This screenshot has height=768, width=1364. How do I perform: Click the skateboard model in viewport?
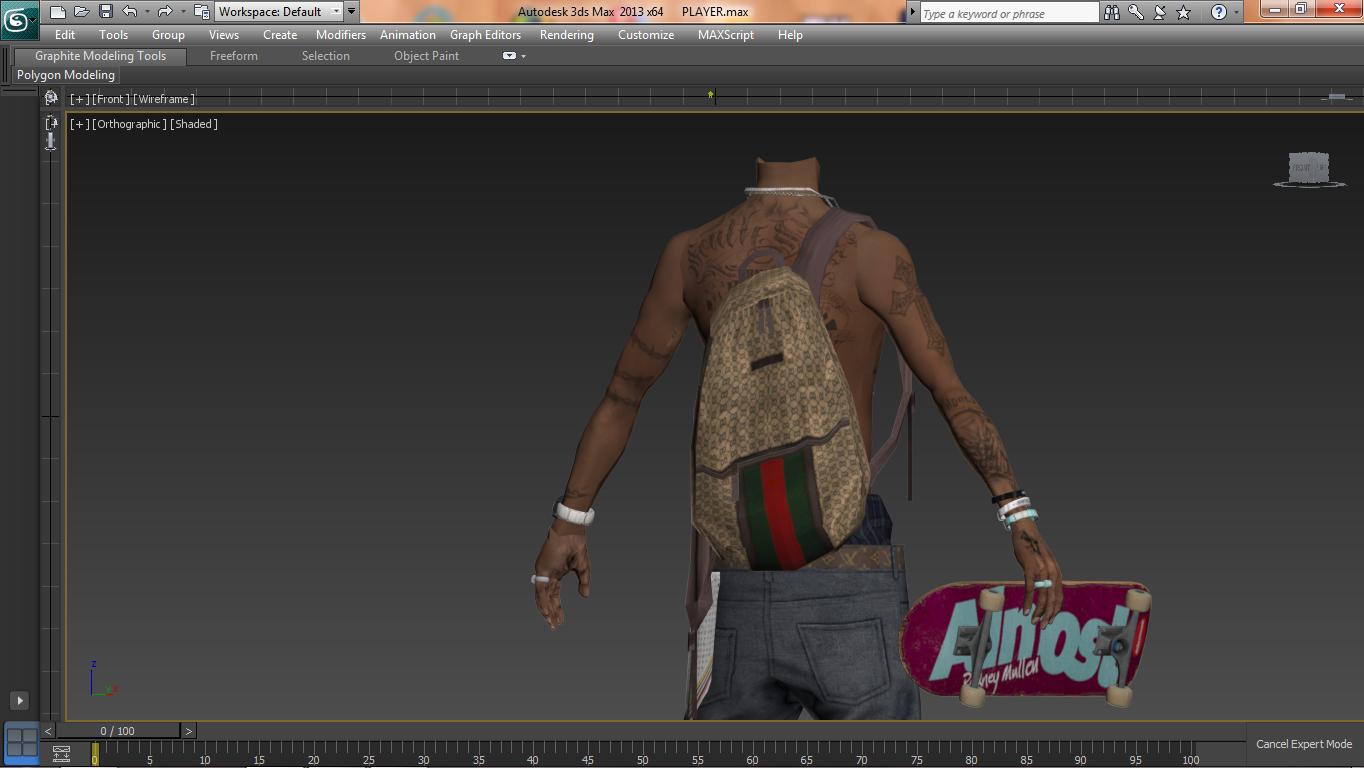tap(1026, 643)
